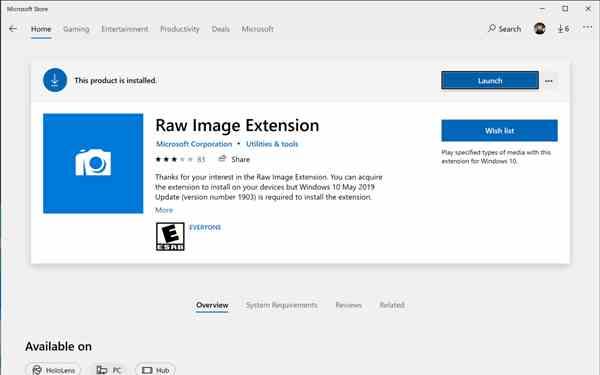The height and width of the screenshot is (375, 600).
Task: Click the 'Raw Image Extension' title
Action: pos(237,126)
